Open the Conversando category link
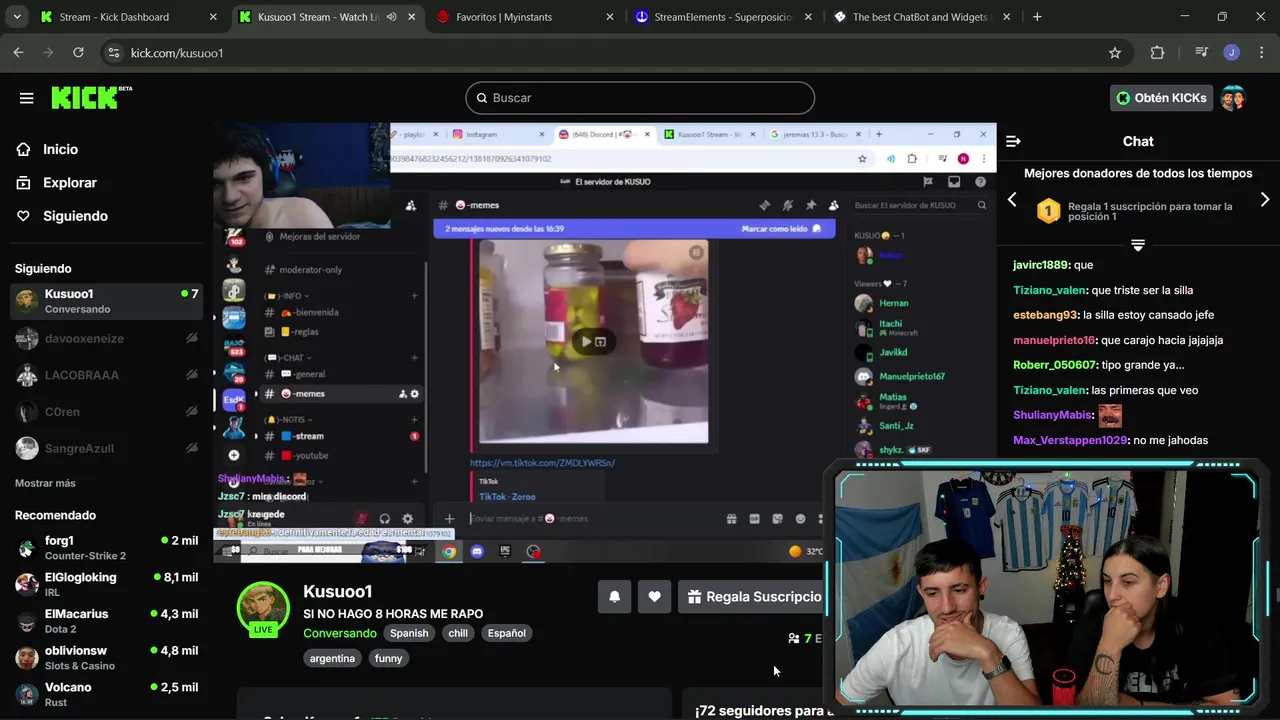The width and height of the screenshot is (1280, 720). [x=340, y=633]
